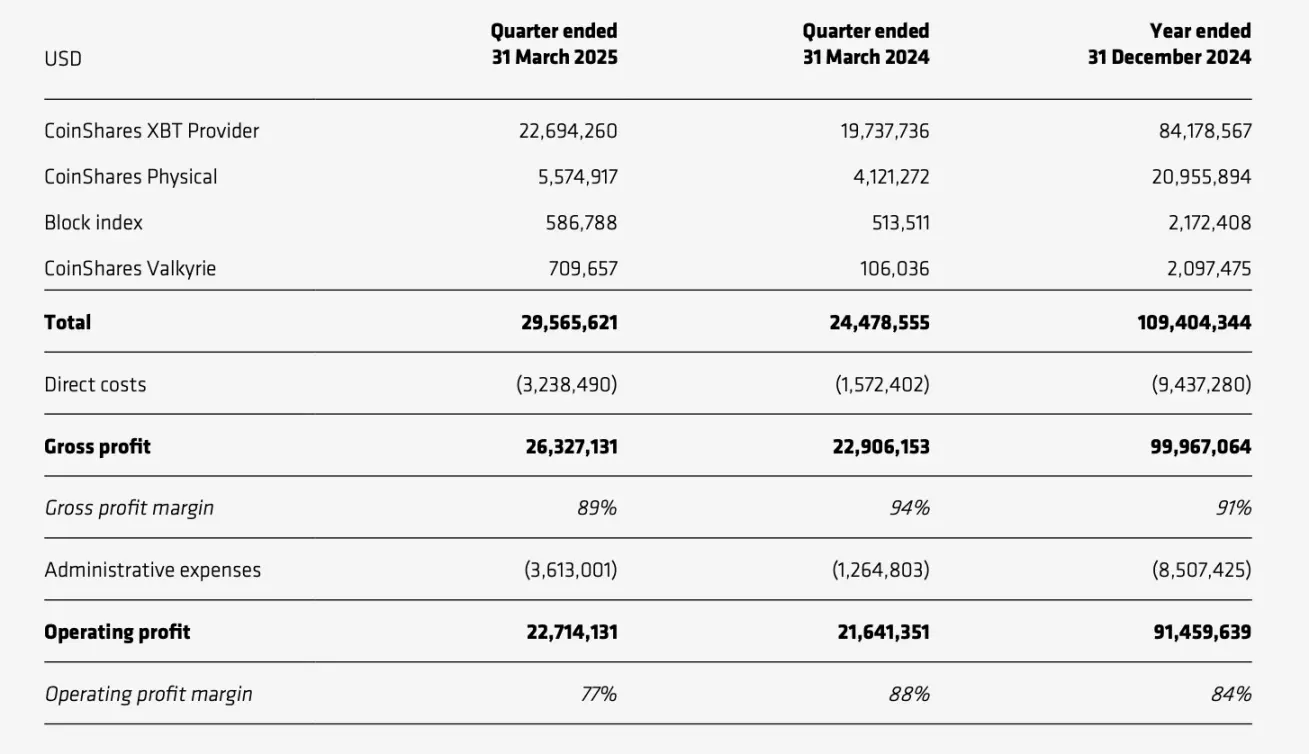Select the bold Total row label

pos(67,321)
